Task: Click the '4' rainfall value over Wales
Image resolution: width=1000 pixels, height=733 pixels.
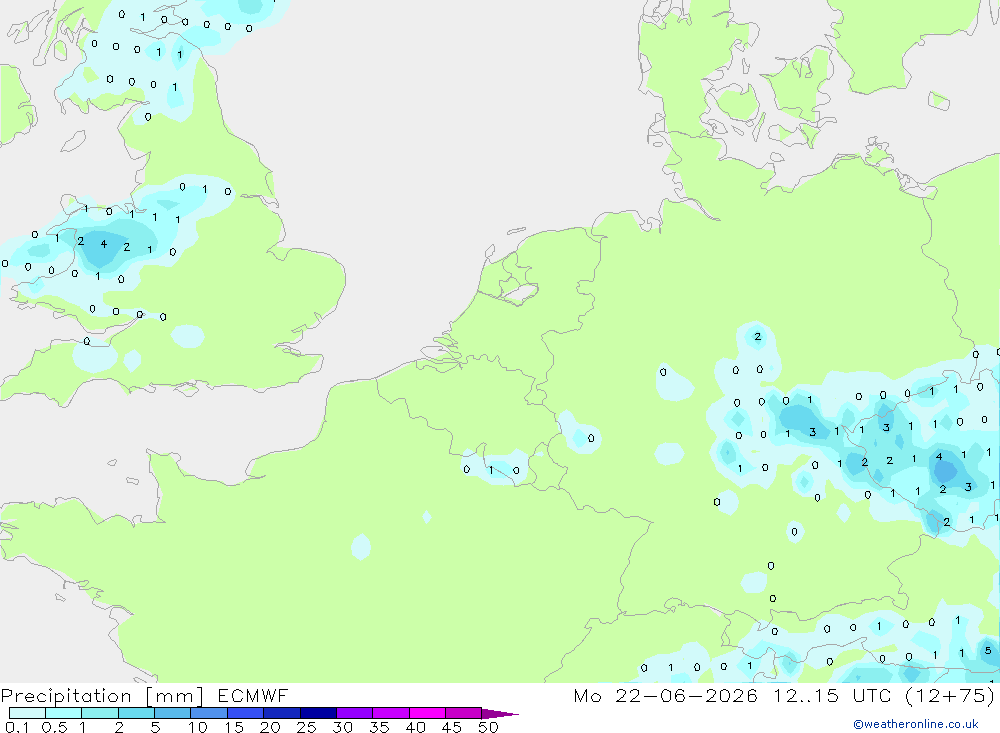Action: (x=103, y=244)
